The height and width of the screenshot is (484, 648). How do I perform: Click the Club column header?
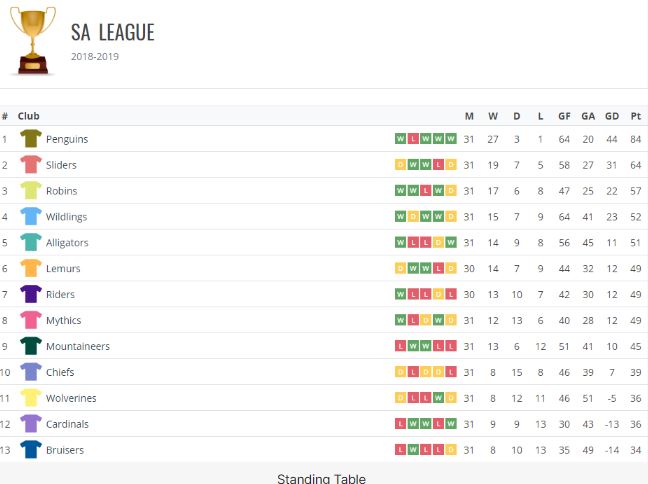pyautogui.click(x=29, y=116)
